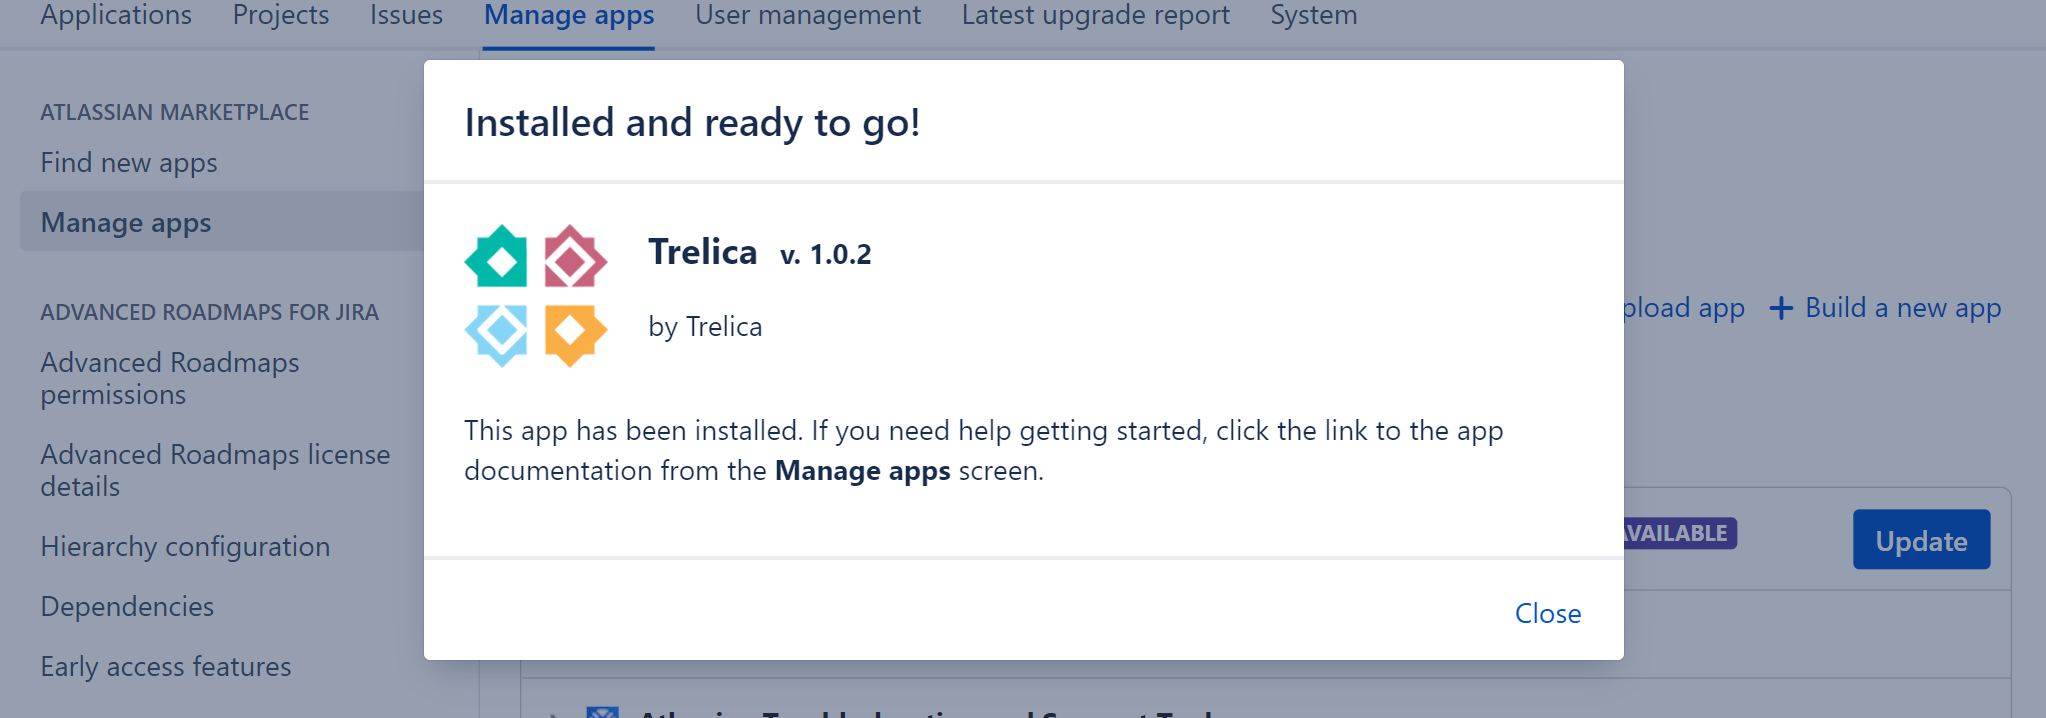
Task: Click the version v. 1.0.2 text
Action: 825,254
